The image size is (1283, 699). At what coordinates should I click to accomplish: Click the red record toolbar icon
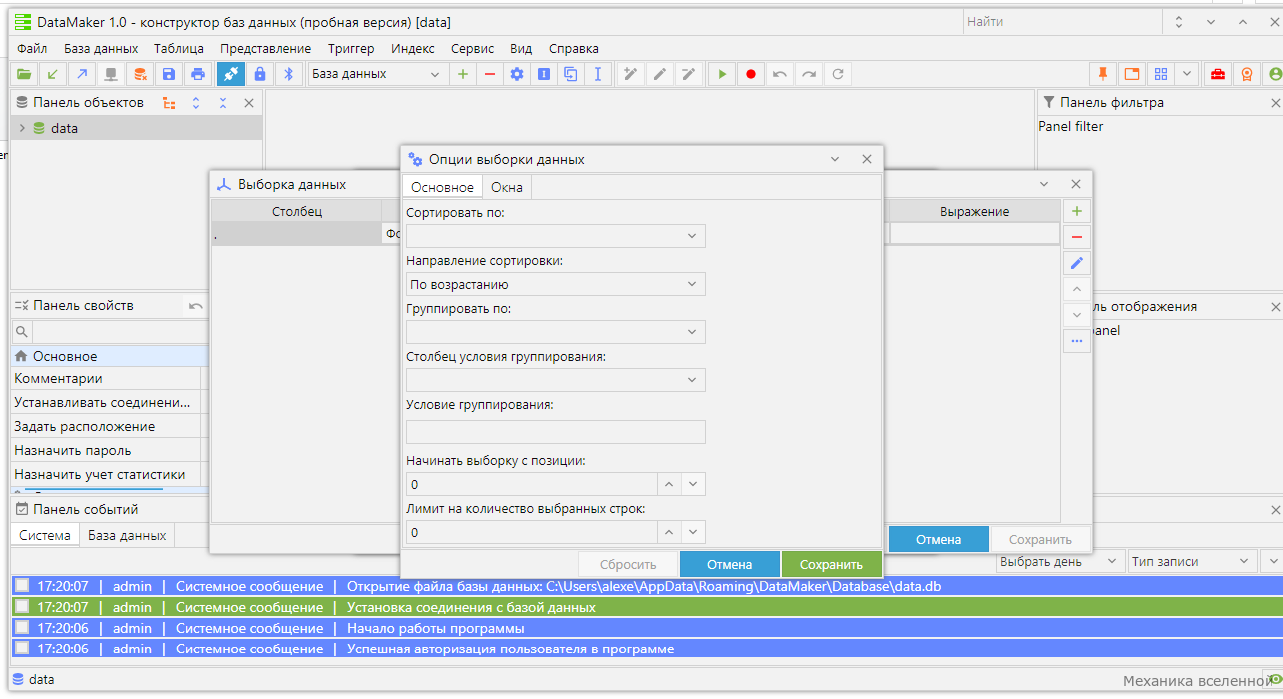pos(751,74)
